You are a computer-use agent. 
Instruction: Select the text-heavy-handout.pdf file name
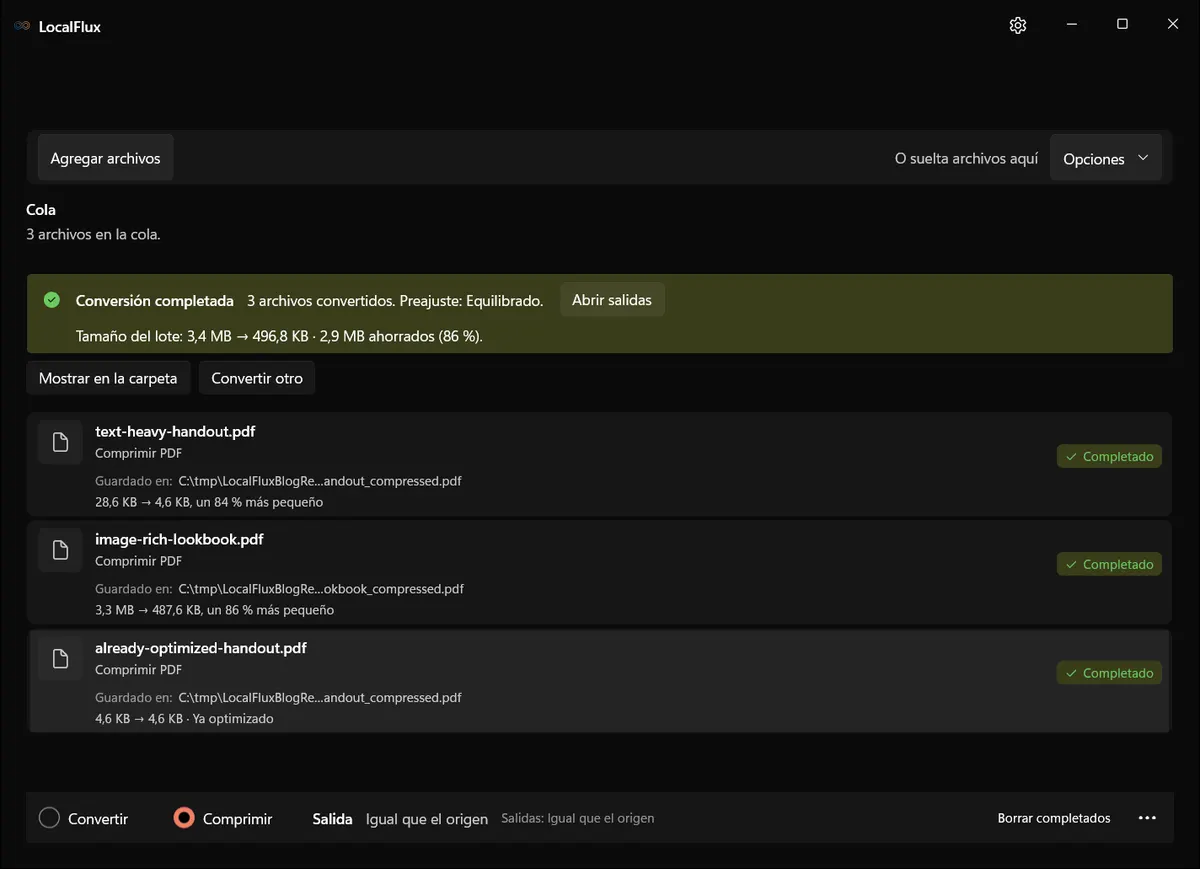click(175, 432)
